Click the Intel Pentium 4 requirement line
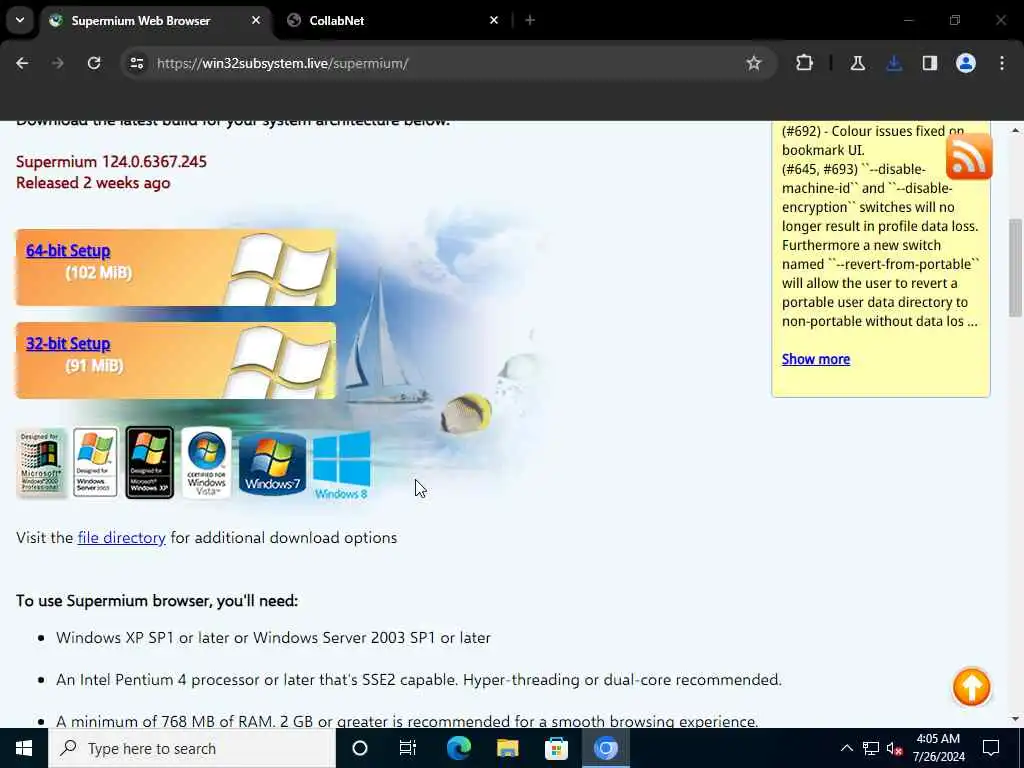 click(419, 680)
